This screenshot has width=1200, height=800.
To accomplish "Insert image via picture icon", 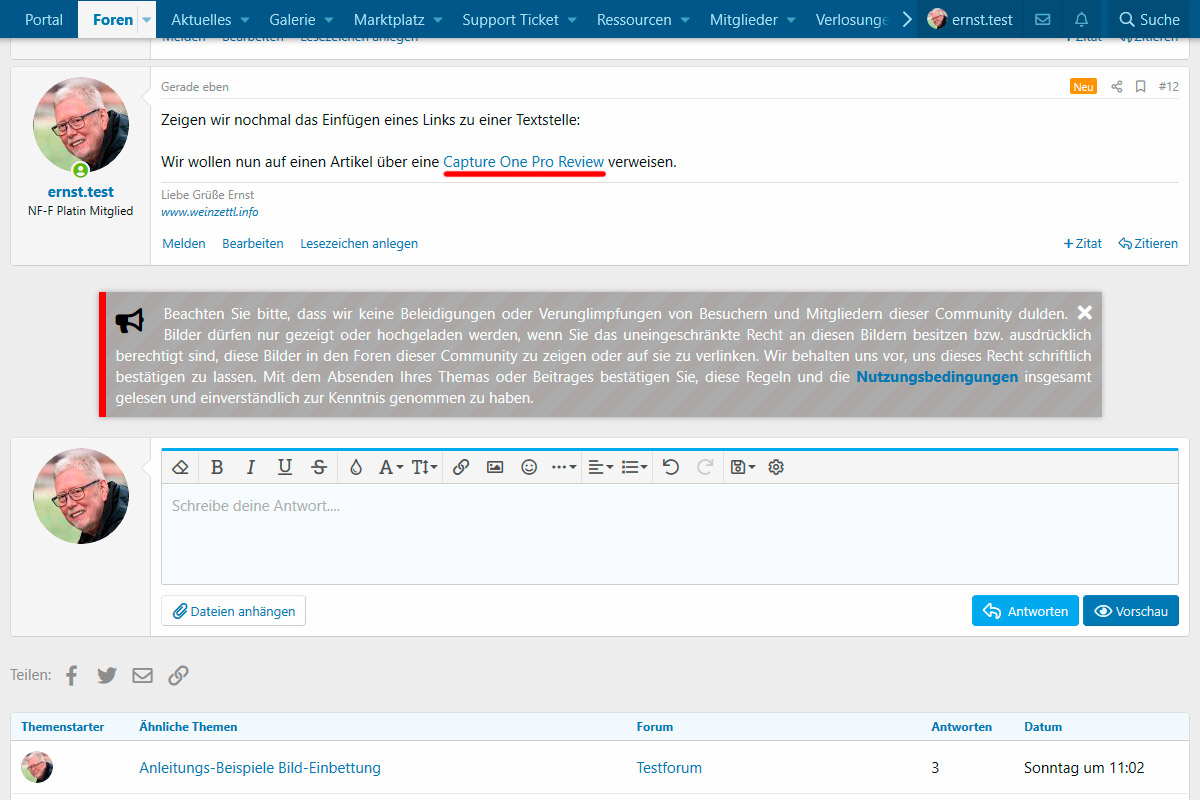I will pos(495,467).
